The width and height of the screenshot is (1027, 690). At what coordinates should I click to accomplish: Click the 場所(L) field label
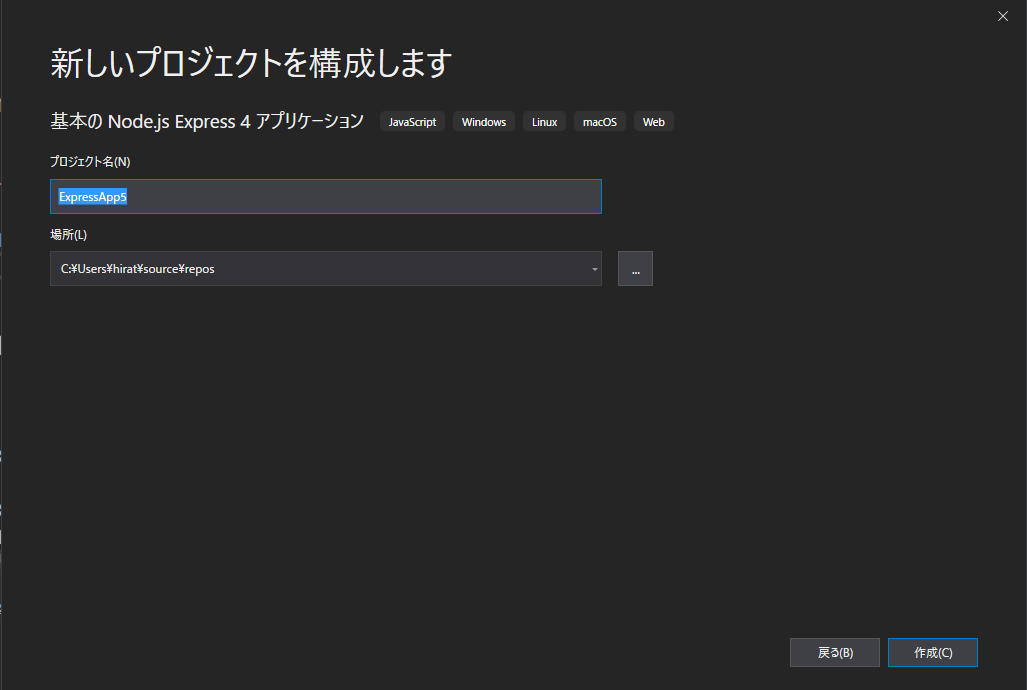coord(66,234)
